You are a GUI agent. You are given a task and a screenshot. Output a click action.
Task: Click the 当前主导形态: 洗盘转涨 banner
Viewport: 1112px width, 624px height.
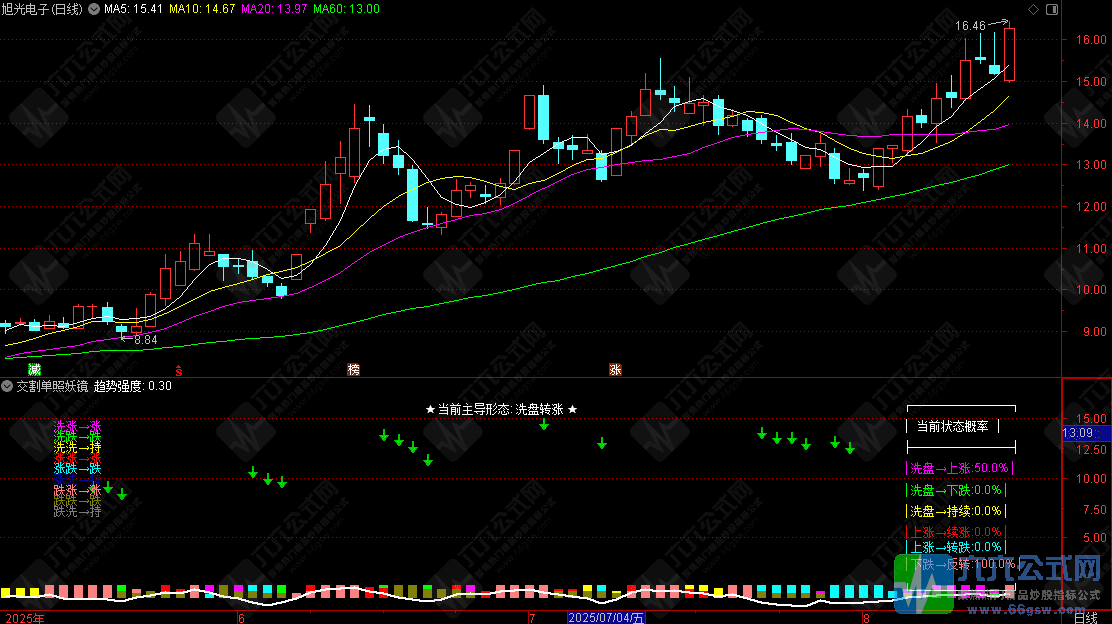[501, 409]
